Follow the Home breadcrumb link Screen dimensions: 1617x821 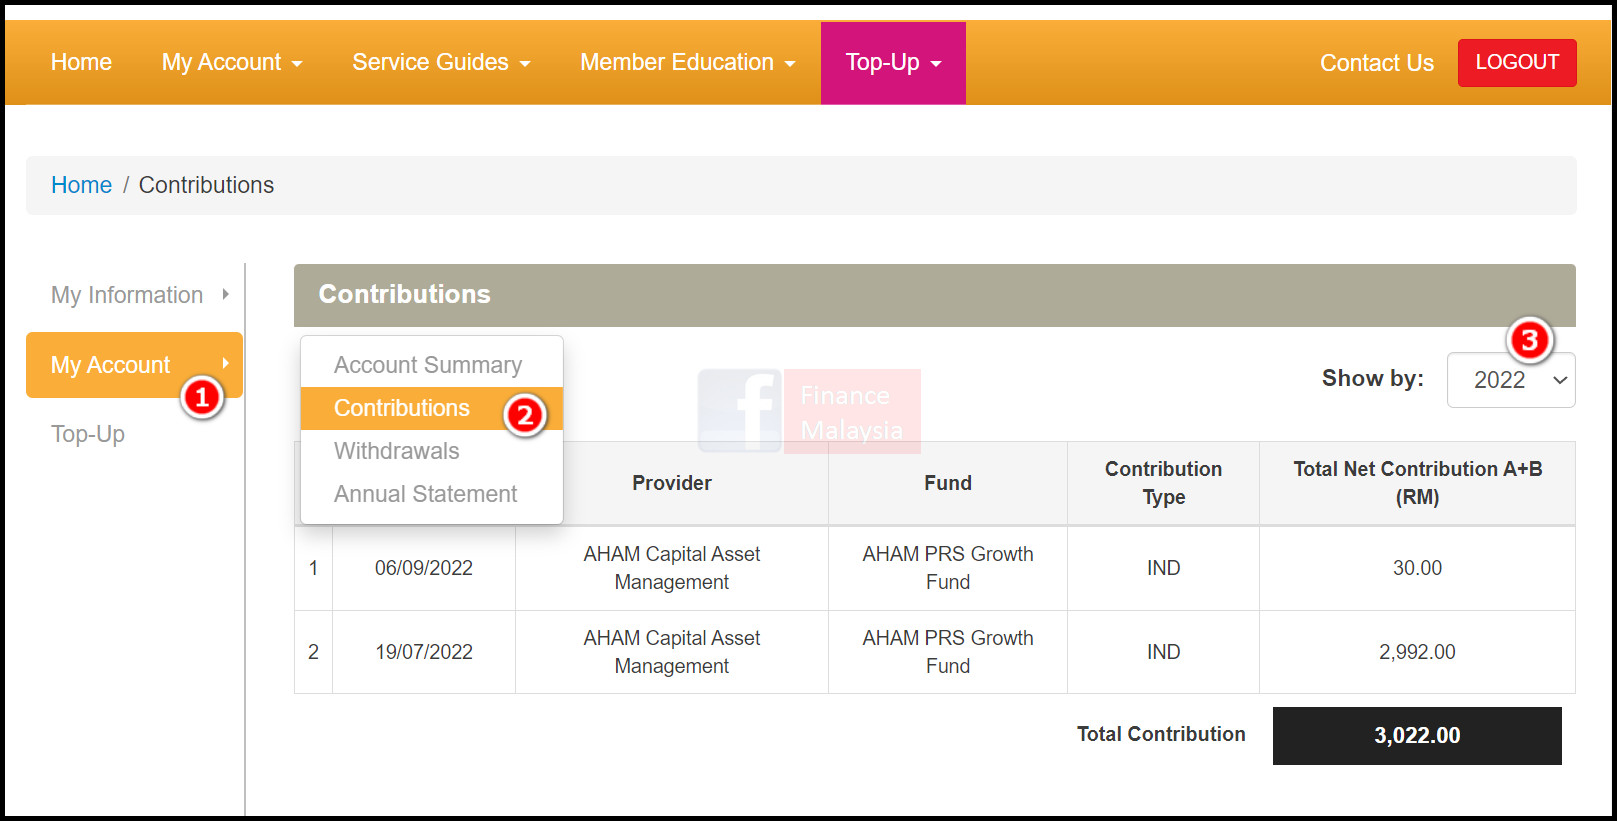81,185
